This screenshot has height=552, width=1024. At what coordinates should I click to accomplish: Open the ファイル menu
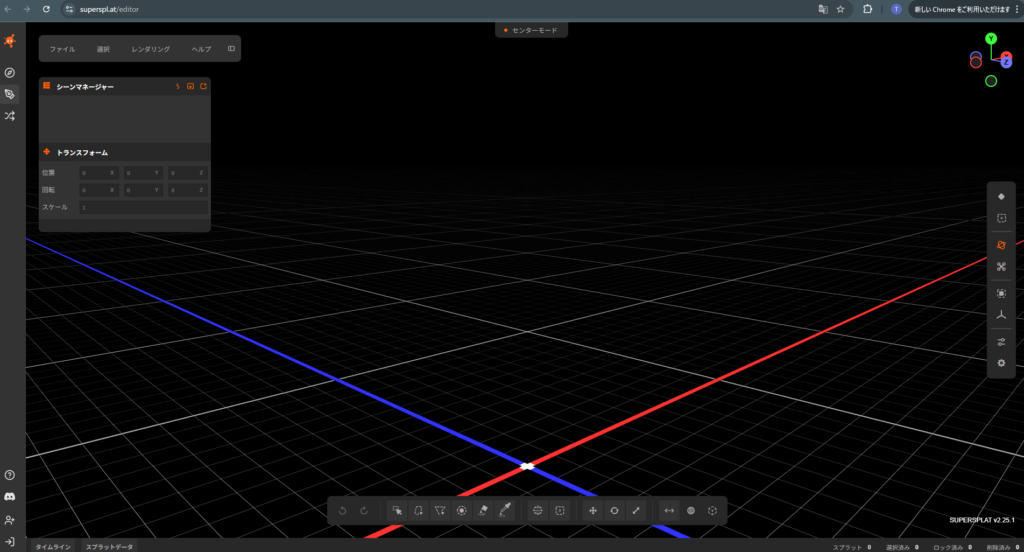point(62,49)
